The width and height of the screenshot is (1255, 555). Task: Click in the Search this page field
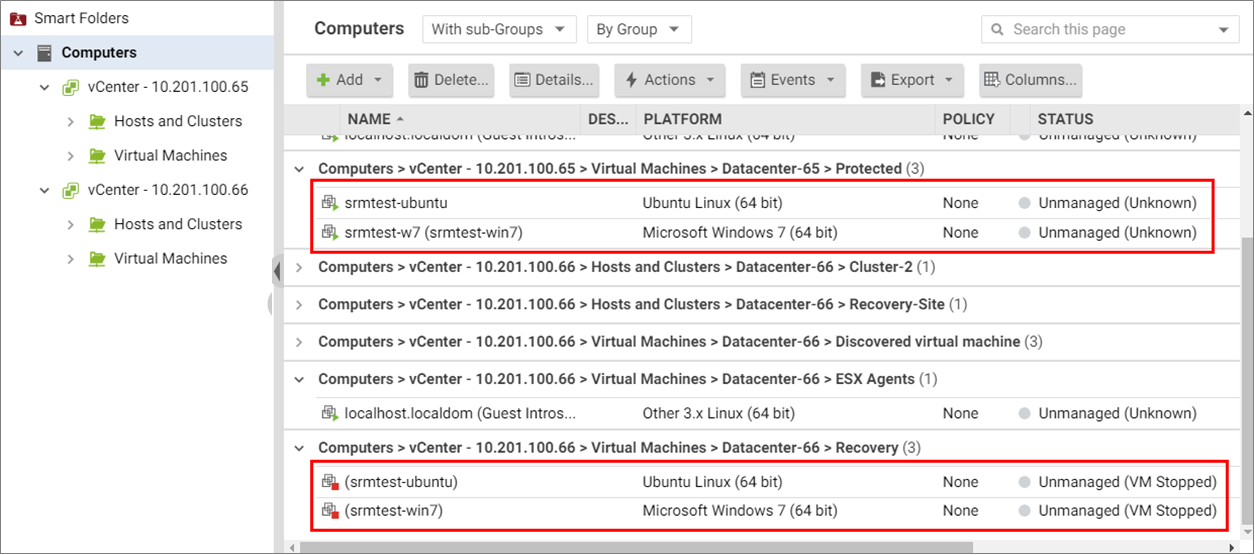[x=1110, y=30]
